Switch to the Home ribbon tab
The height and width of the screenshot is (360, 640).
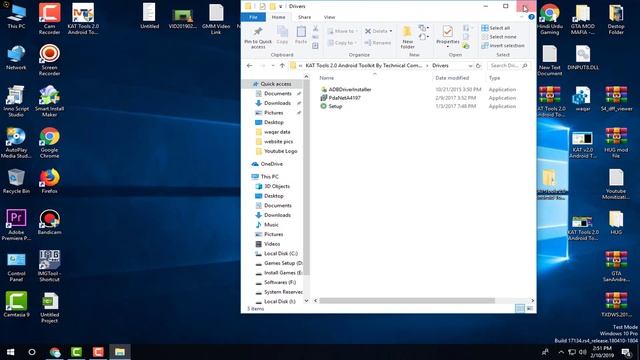[278, 17]
